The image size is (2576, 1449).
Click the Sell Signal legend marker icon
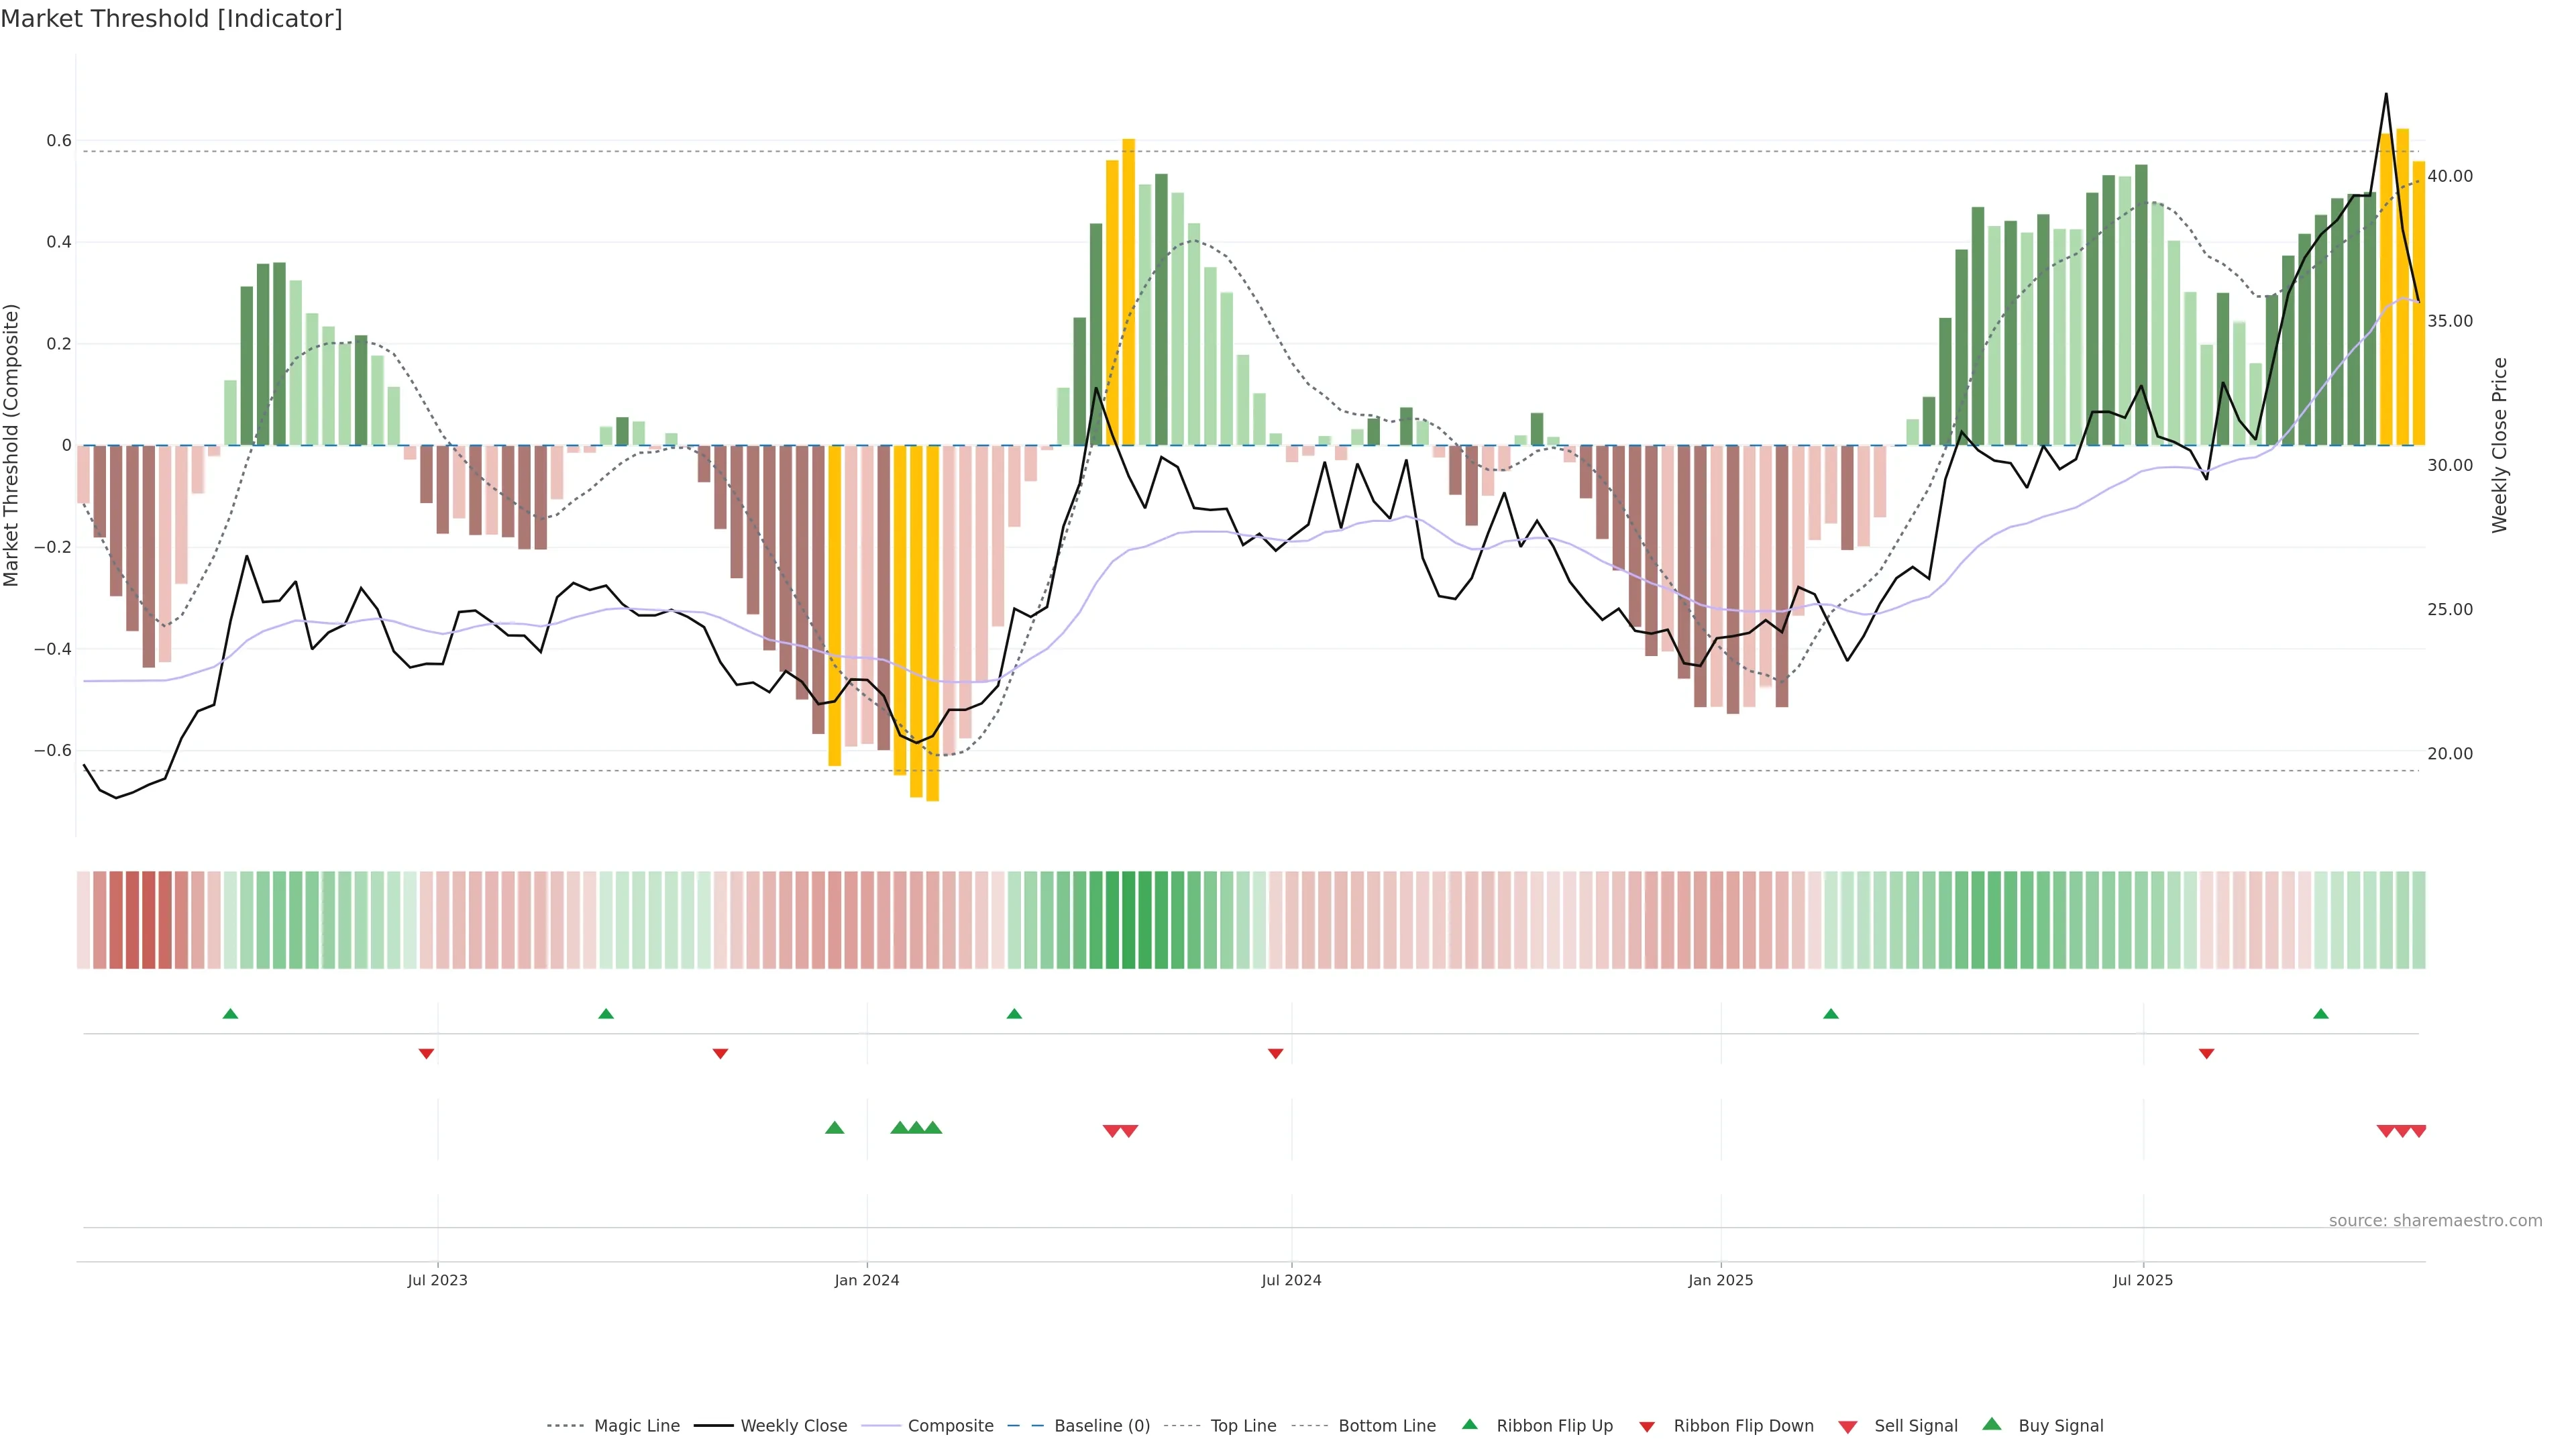pos(1848,1427)
